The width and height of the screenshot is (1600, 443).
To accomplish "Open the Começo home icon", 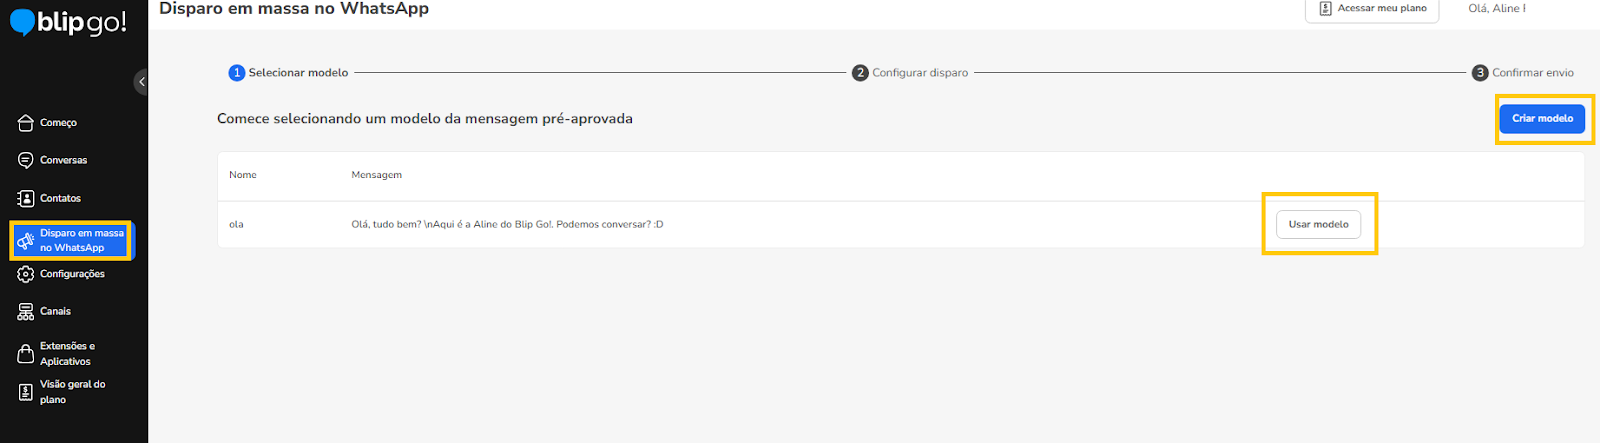I will coord(26,123).
